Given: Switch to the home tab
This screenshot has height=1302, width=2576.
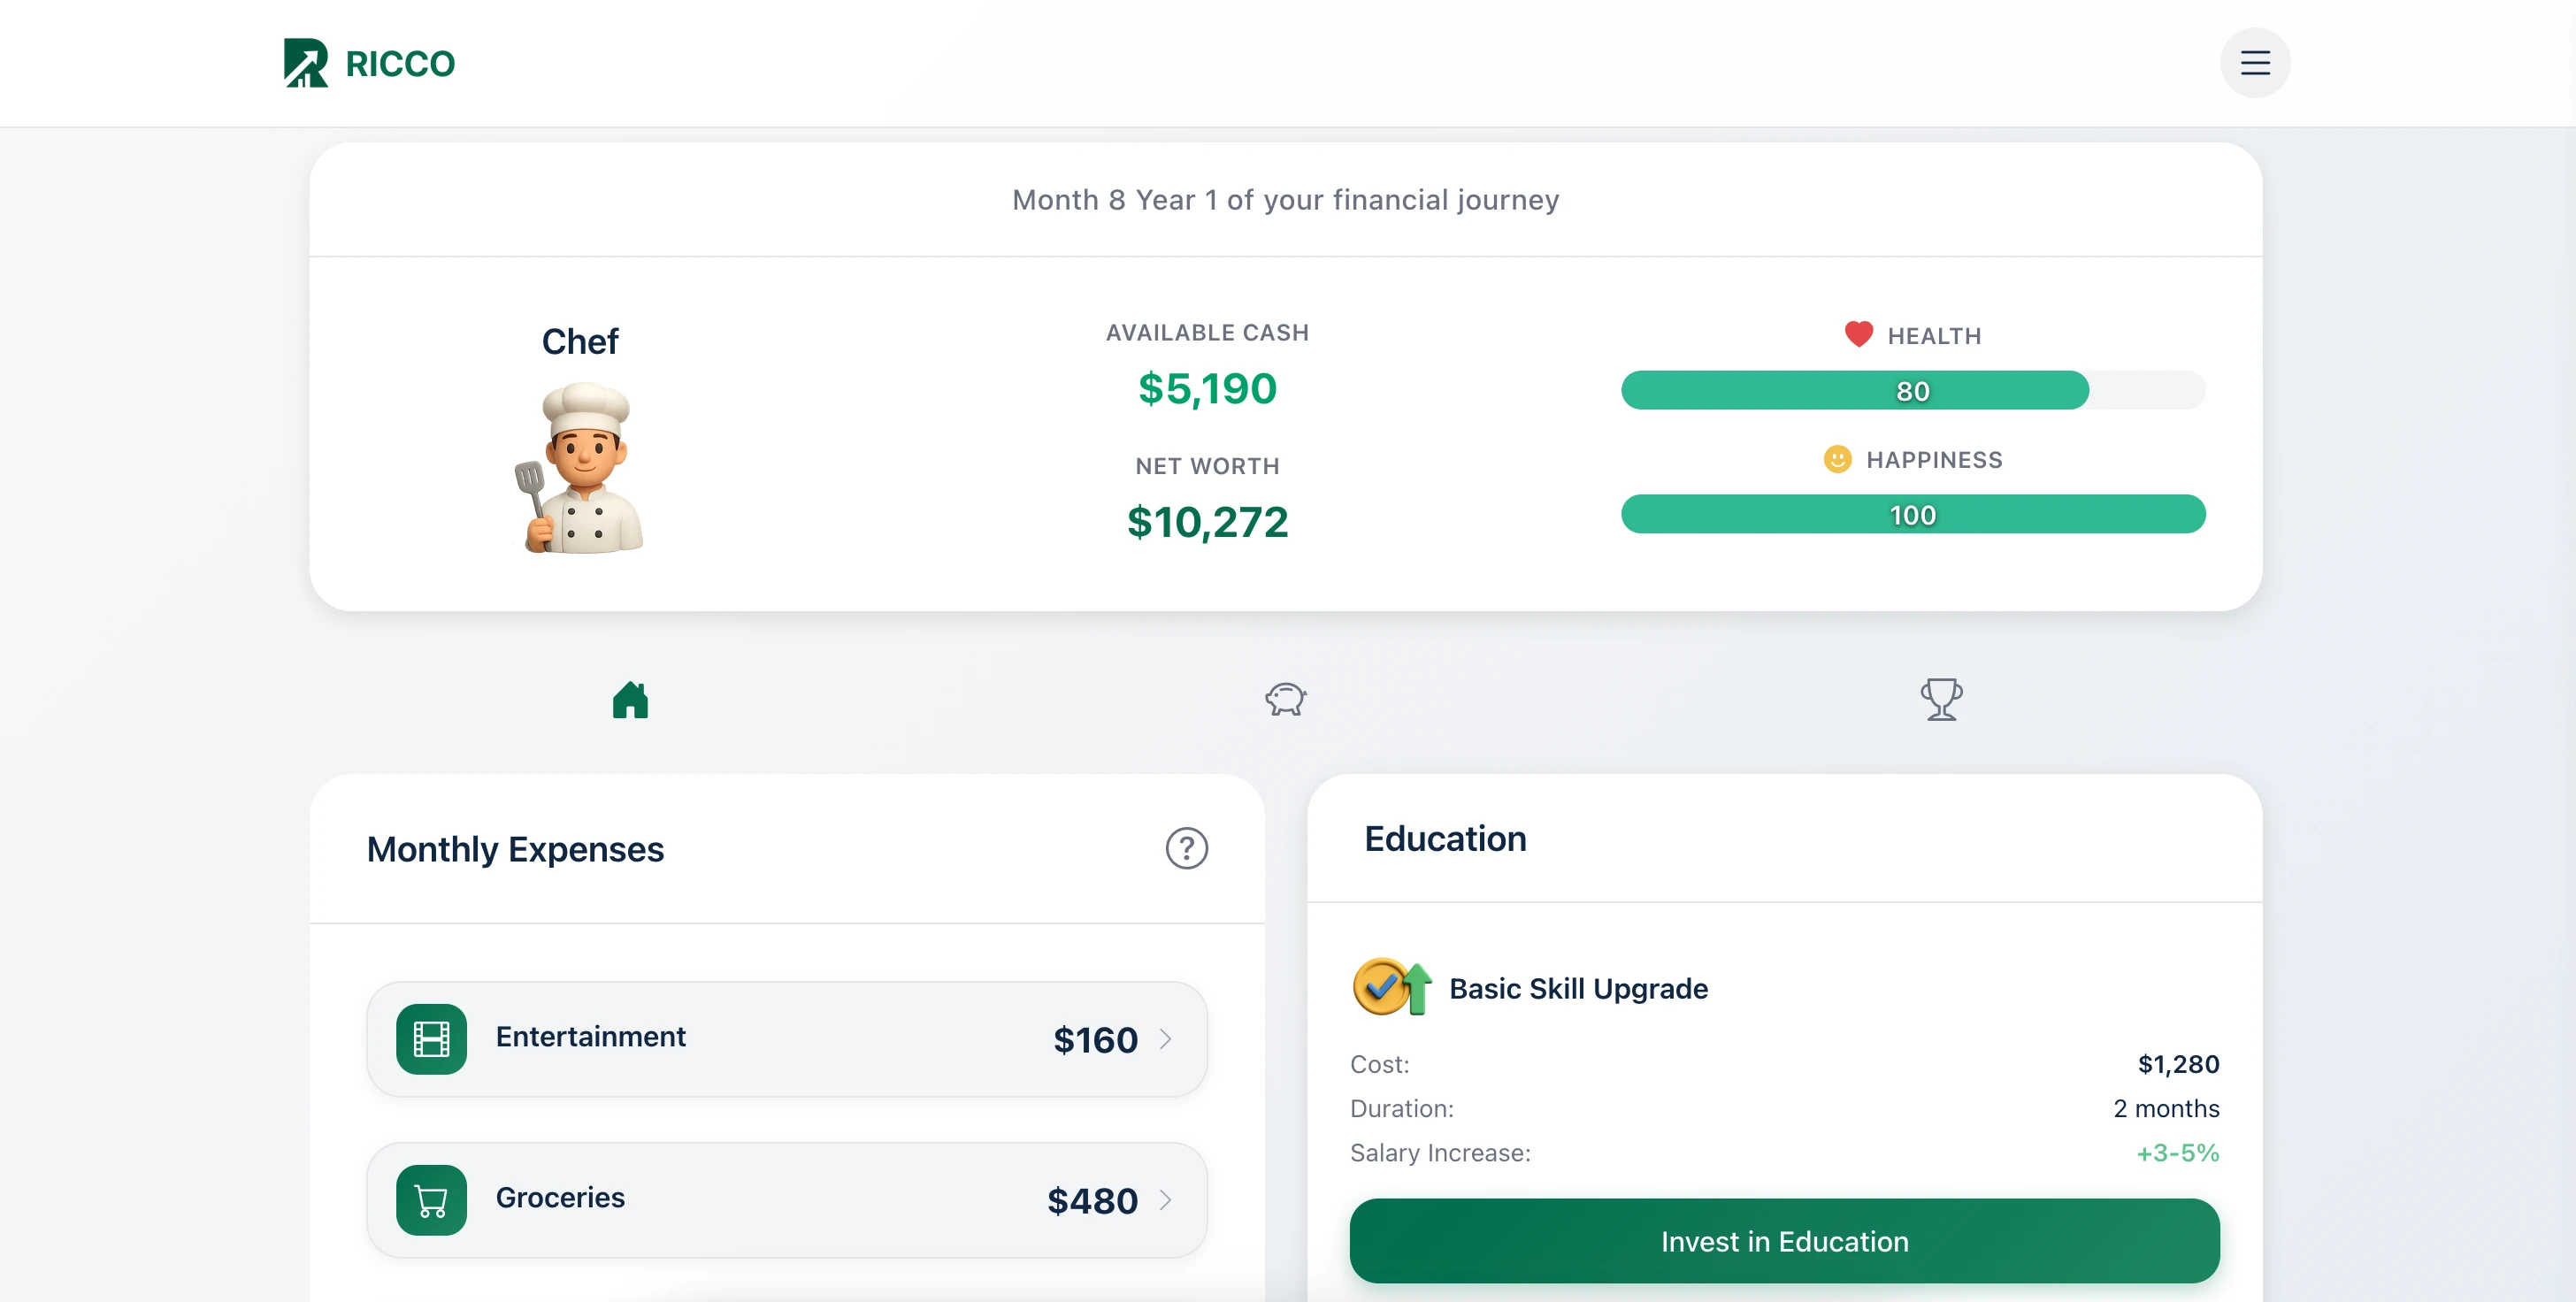Looking at the screenshot, I should [630, 700].
